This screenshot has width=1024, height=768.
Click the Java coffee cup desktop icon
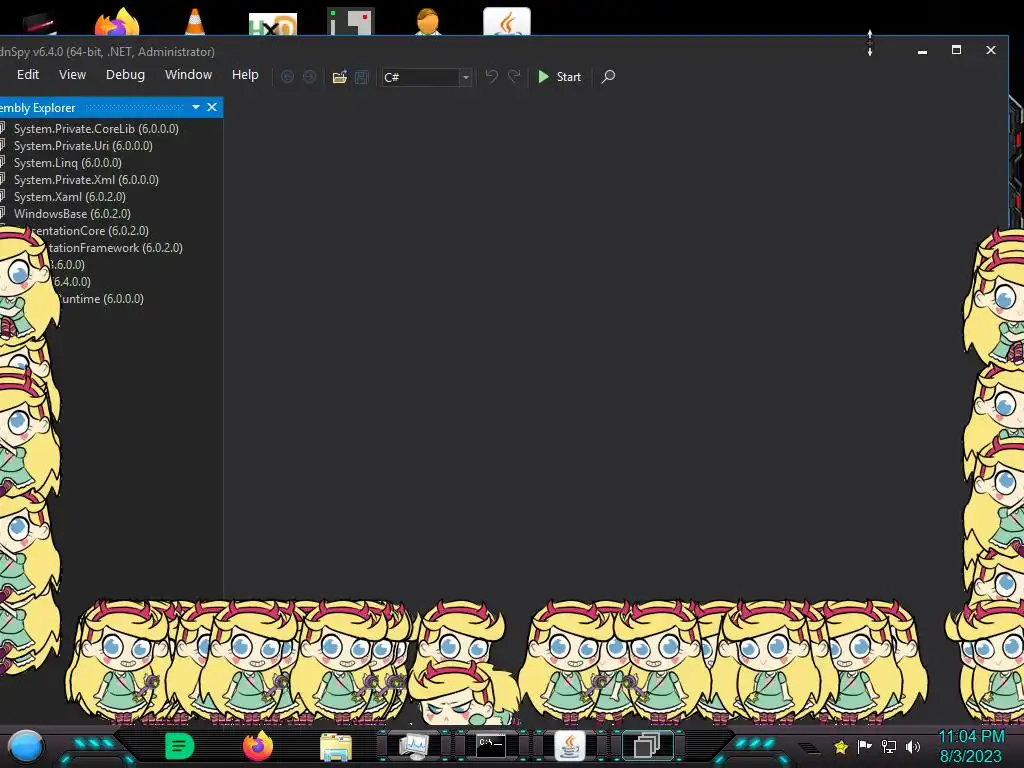pyautogui.click(x=507, y=21)
